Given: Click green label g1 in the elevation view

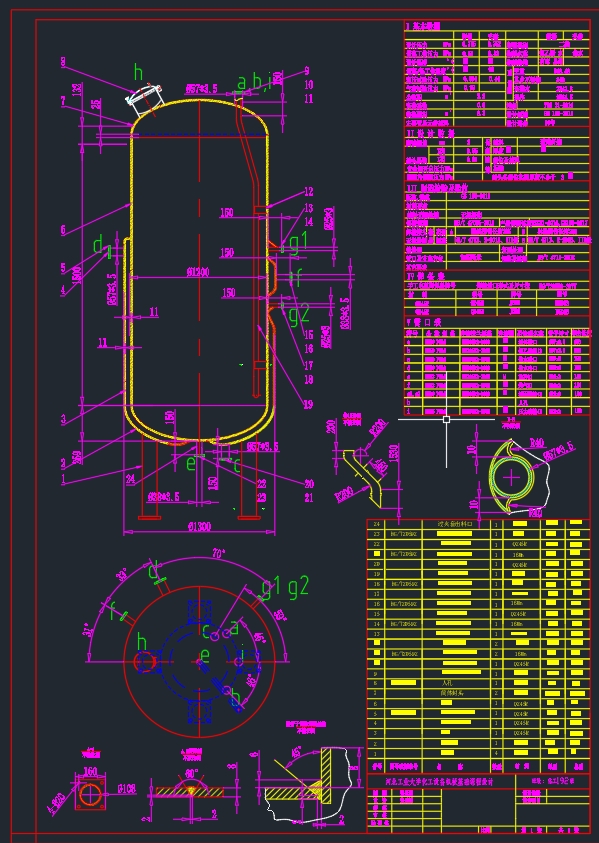Looking at the screenshot, I should [299, 242].
